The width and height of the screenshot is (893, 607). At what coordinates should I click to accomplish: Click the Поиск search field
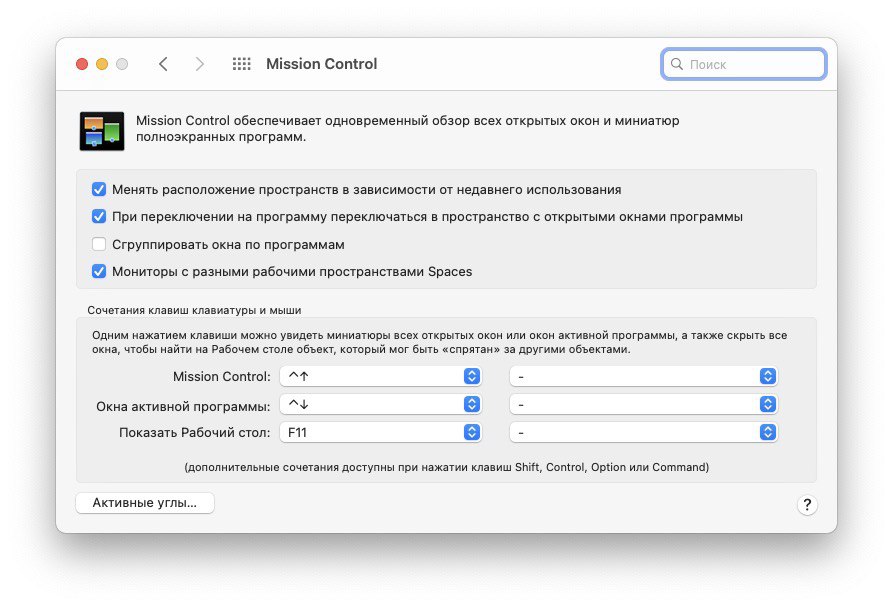(744, 64)
